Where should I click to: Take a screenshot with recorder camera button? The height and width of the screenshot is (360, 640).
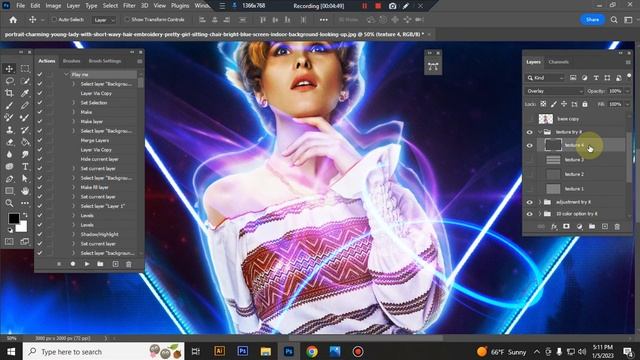point(392,6)
